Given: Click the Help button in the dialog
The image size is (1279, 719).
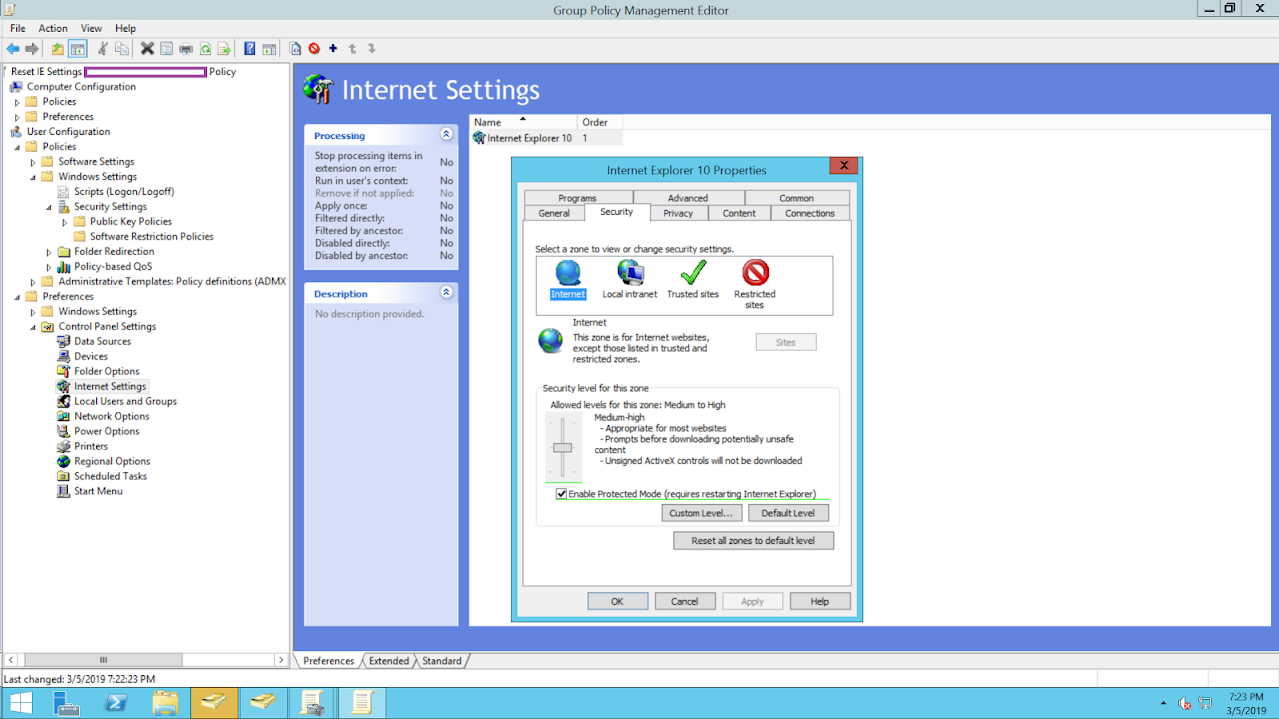Looking at the screenshot, I should (x=820, y=601).
